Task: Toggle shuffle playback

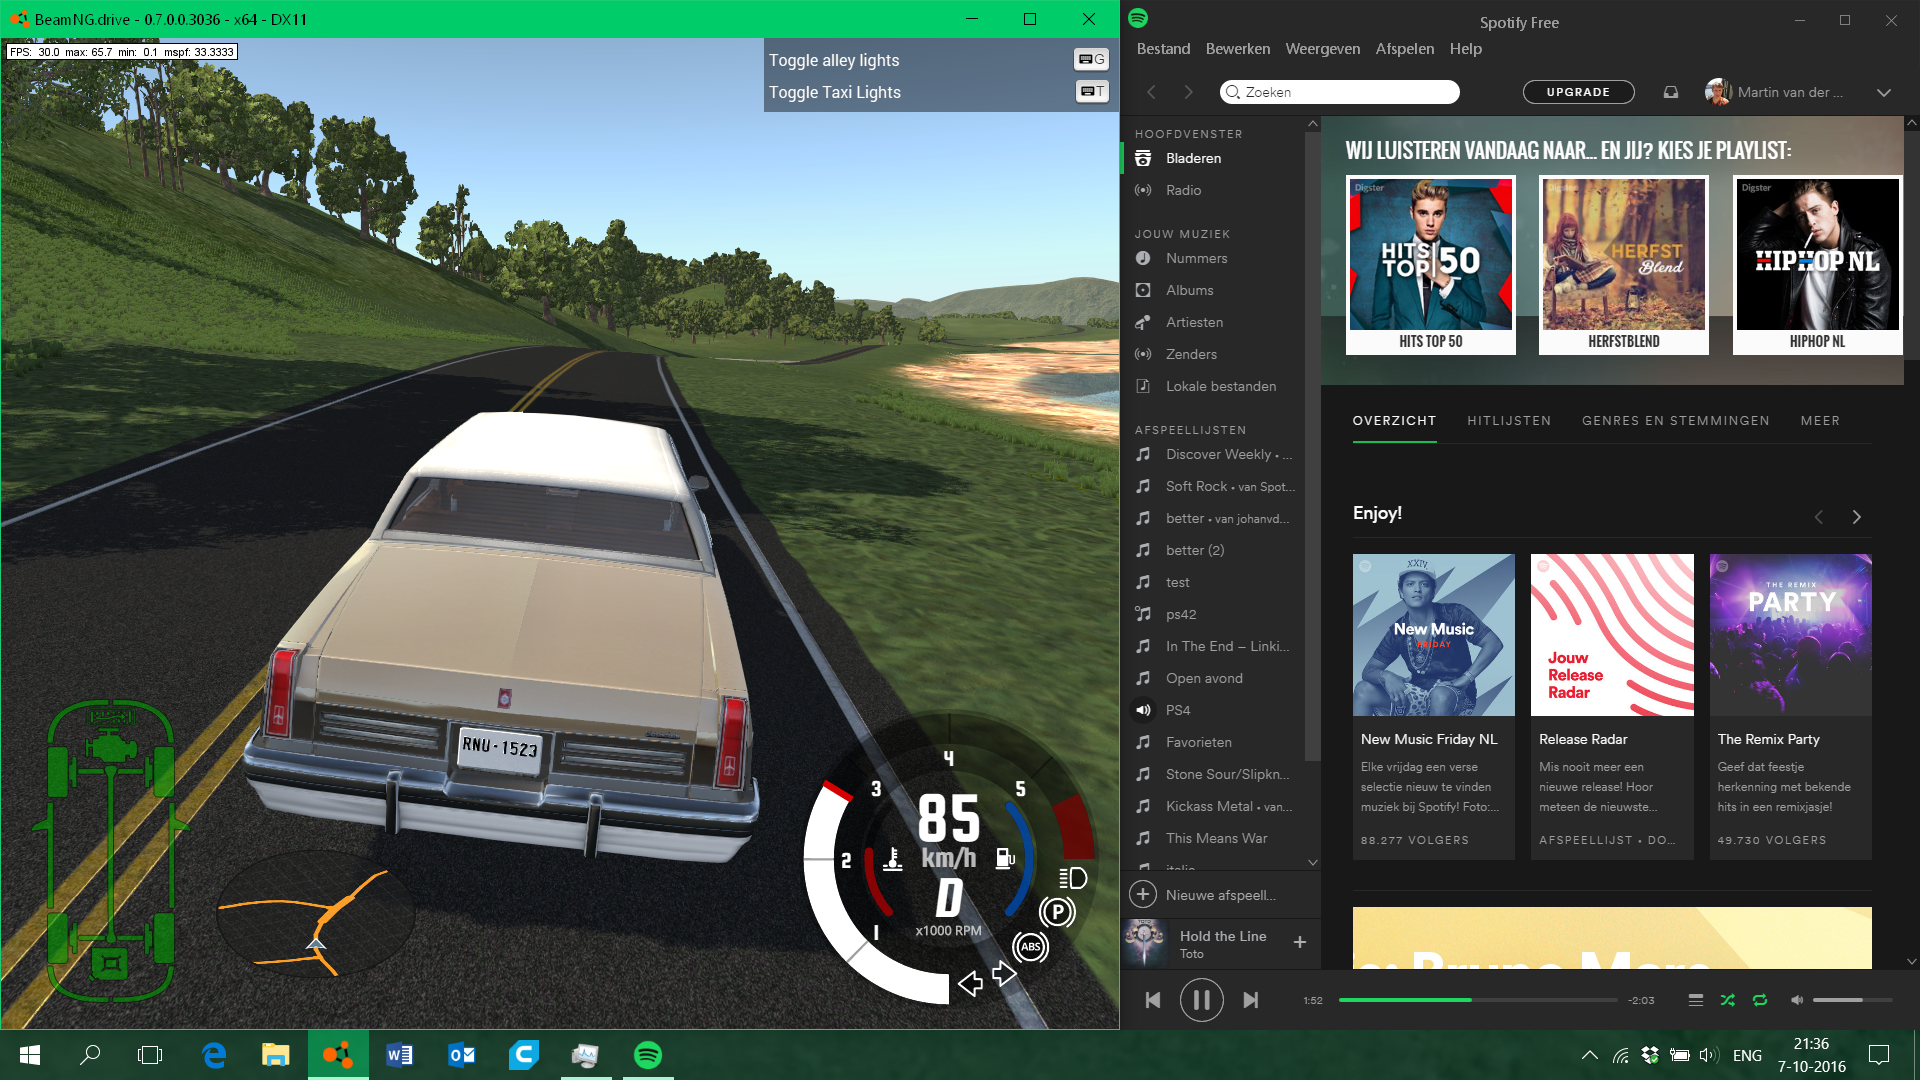Action: [x=1727, y=1000]
